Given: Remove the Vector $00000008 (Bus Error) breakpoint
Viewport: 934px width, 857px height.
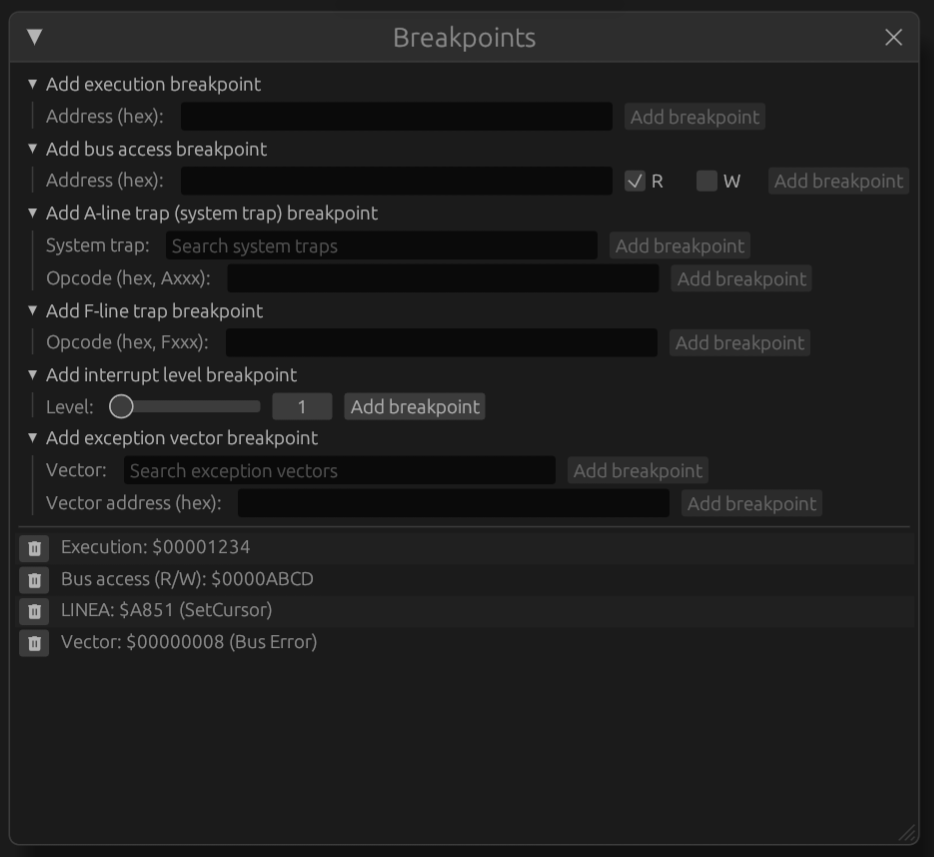Looking at the screenshot, I should 33,643.
